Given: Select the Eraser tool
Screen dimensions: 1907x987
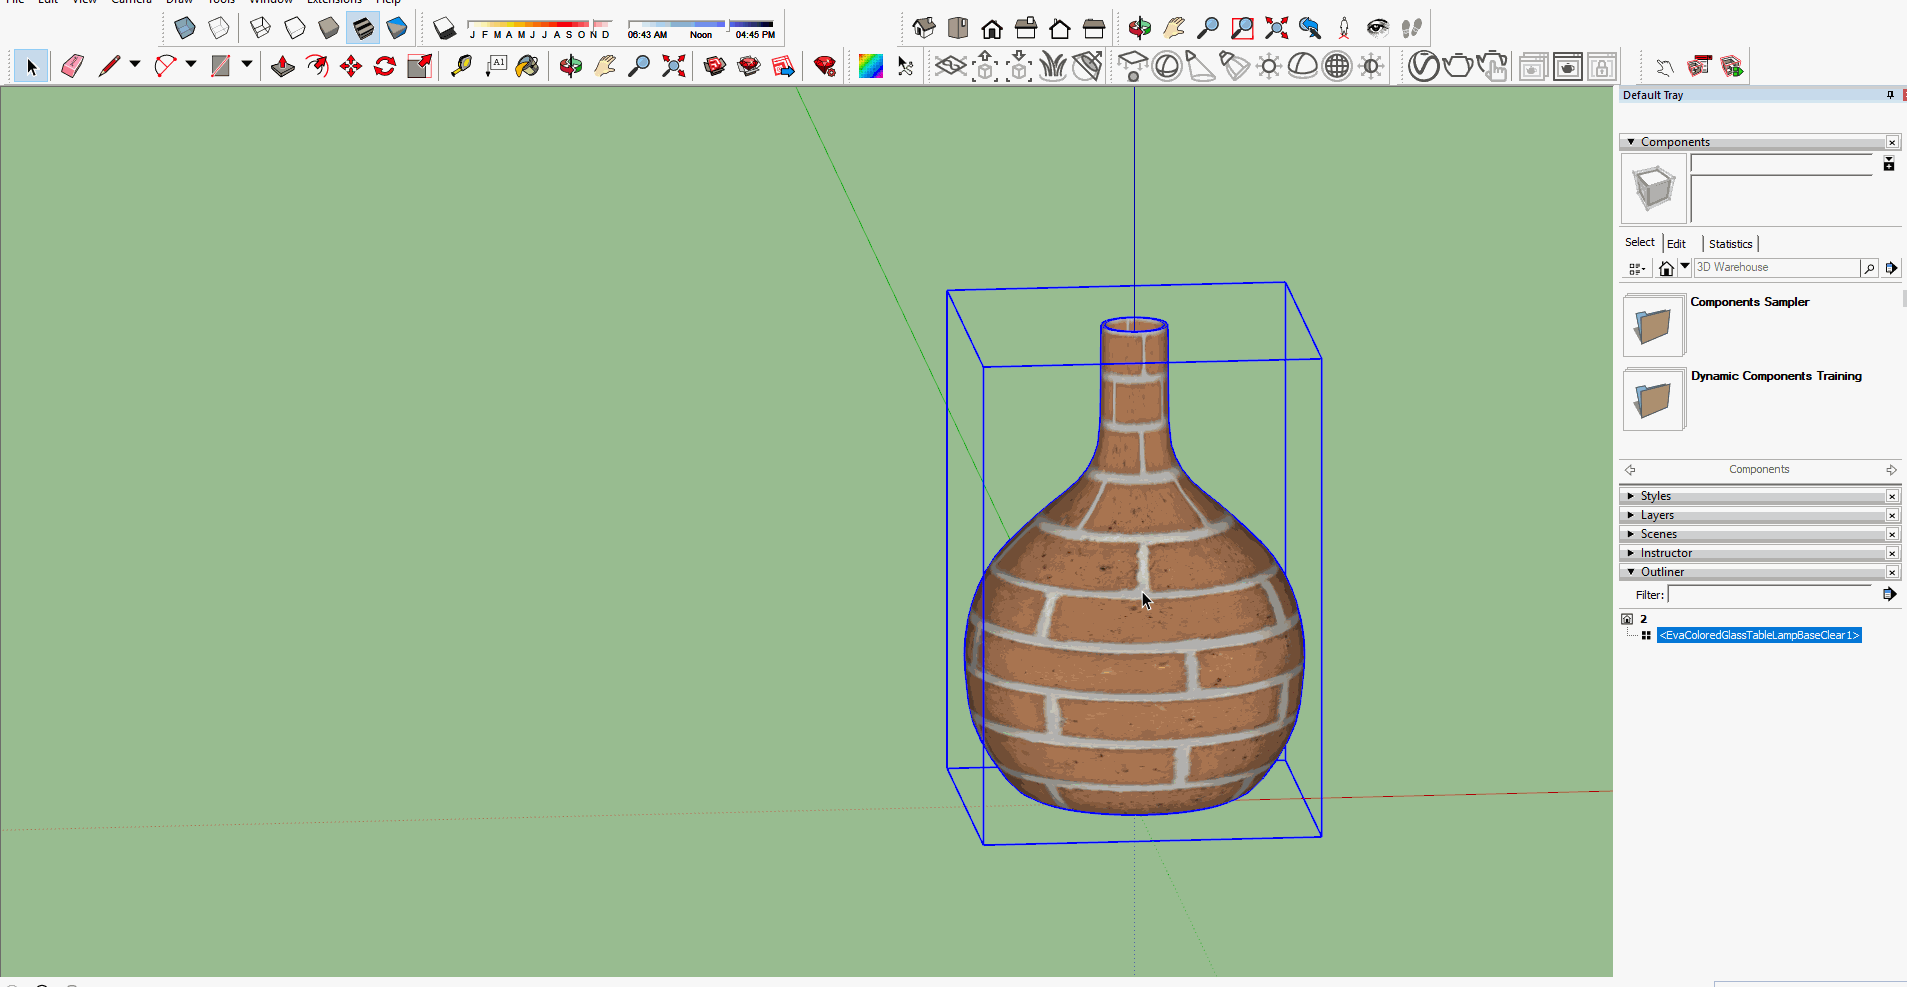Looking at the screenshot, I should [72, 67].
